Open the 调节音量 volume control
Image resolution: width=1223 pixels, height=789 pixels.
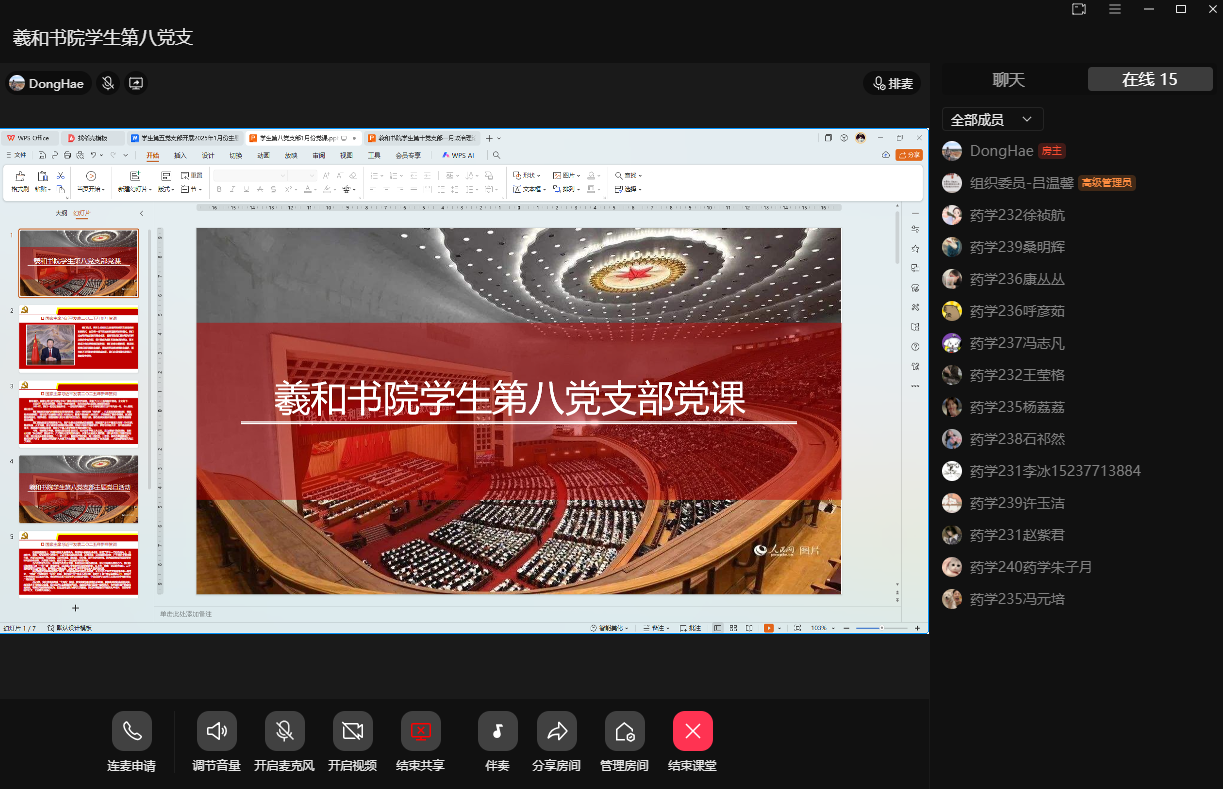(216, 731)
